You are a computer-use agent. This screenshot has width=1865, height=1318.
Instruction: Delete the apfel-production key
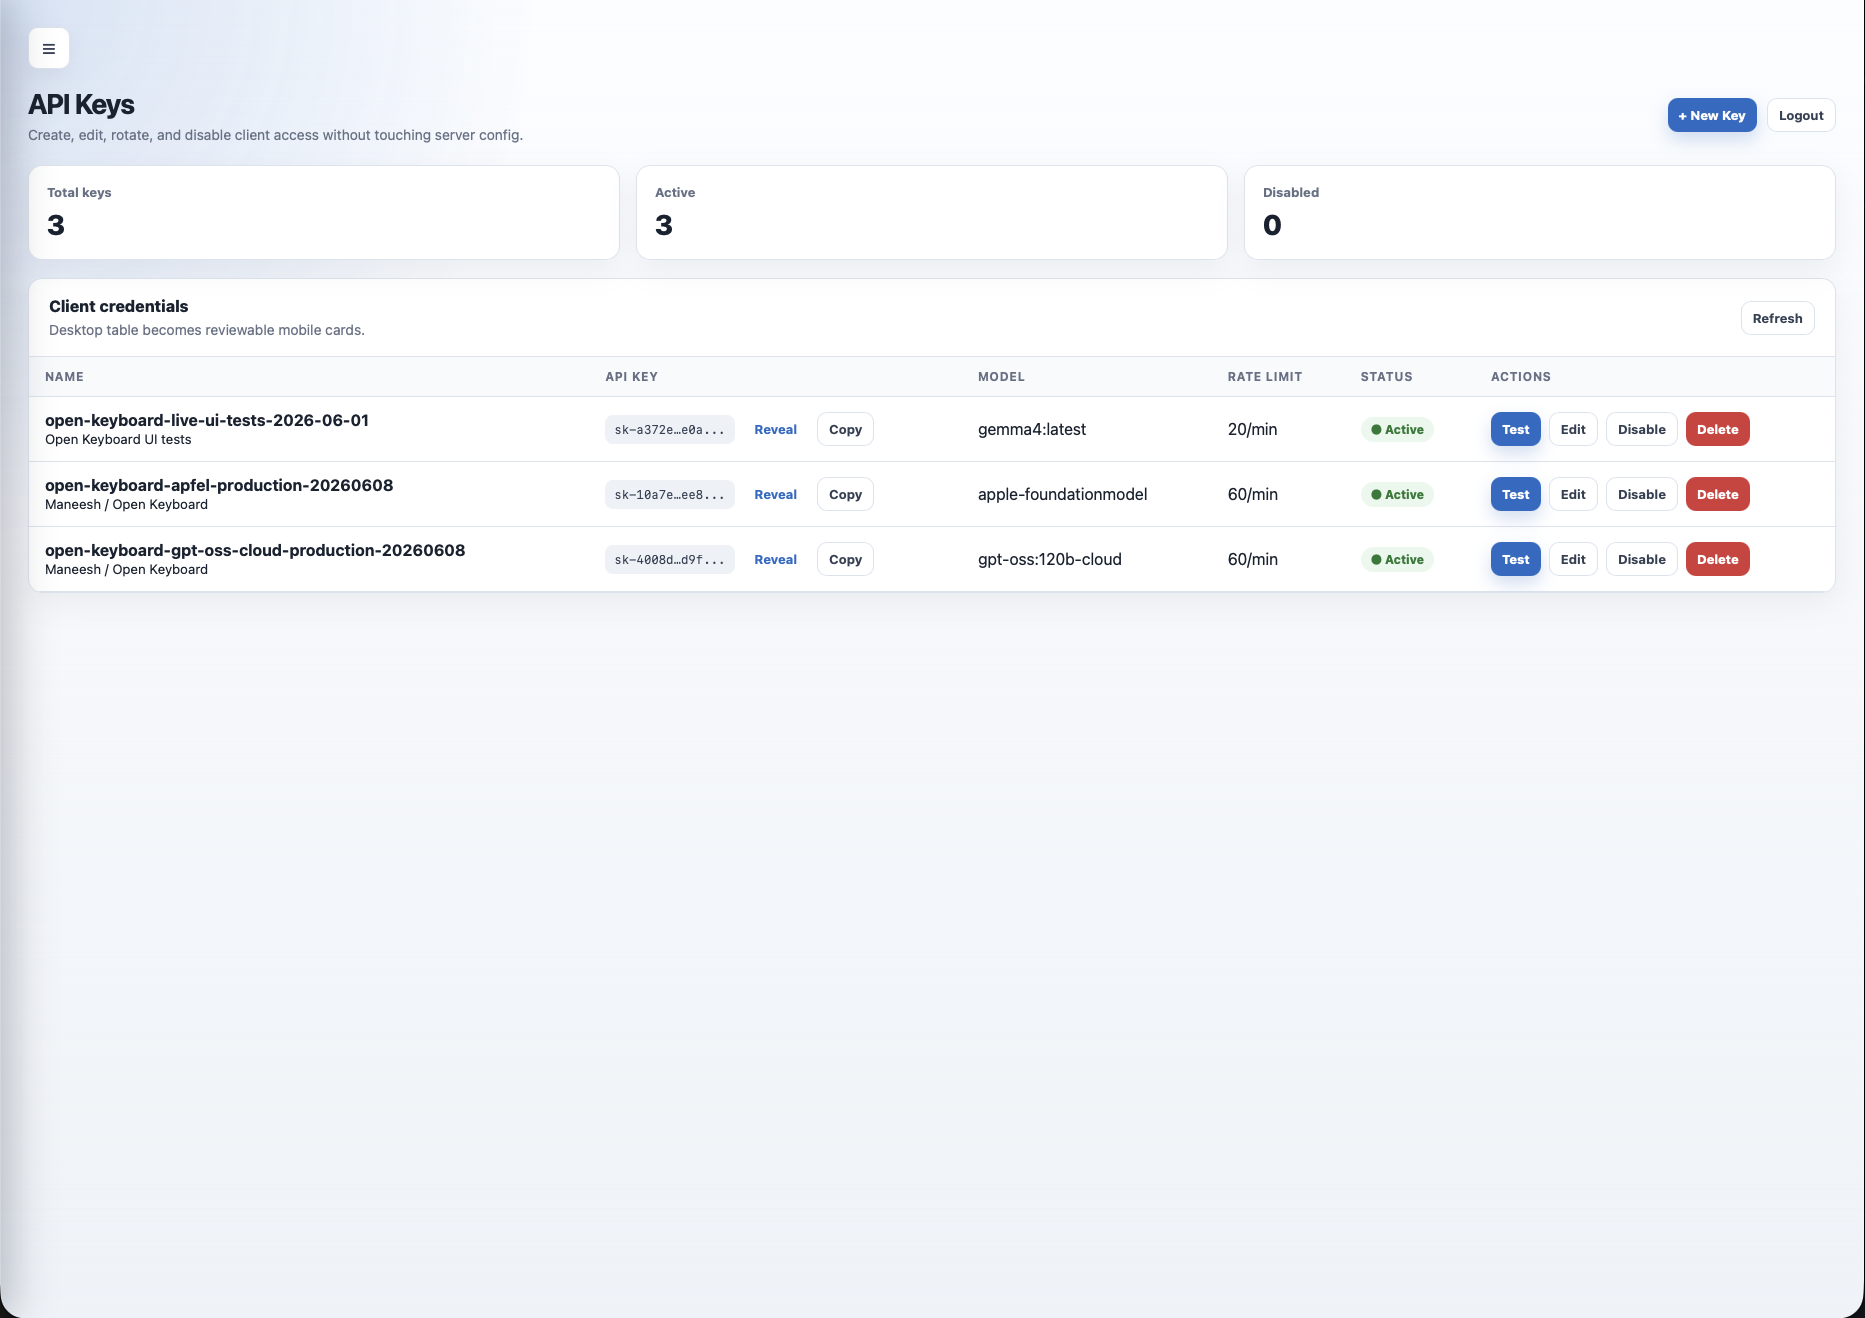coord(1717,494)
